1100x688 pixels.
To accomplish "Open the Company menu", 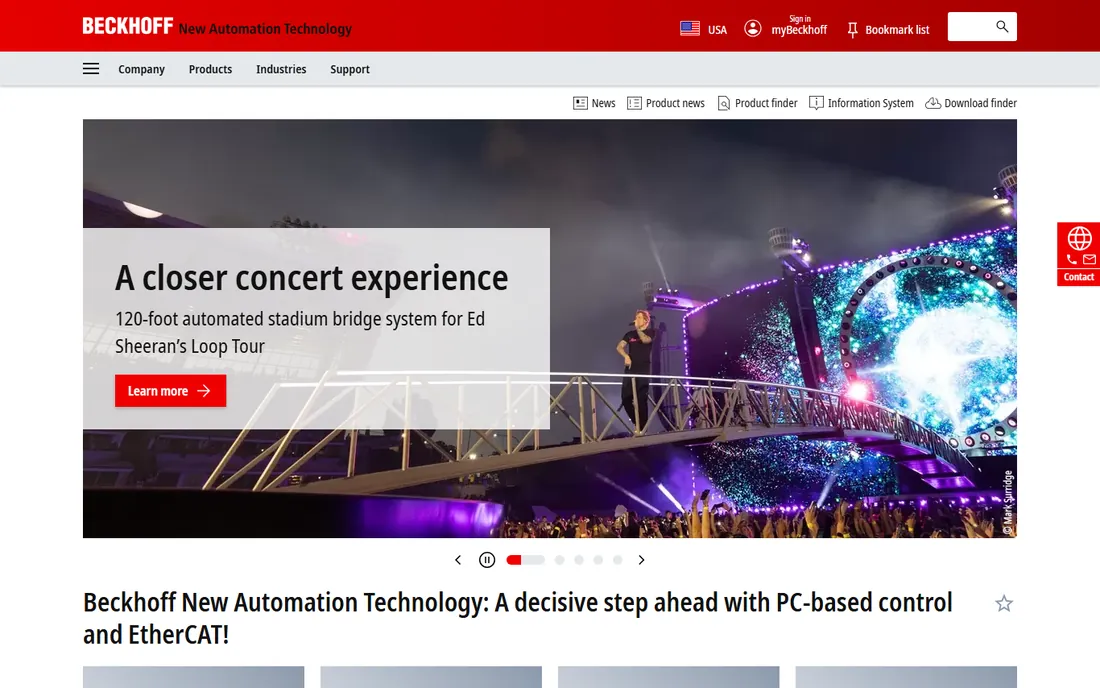I will tap(142, 69).
